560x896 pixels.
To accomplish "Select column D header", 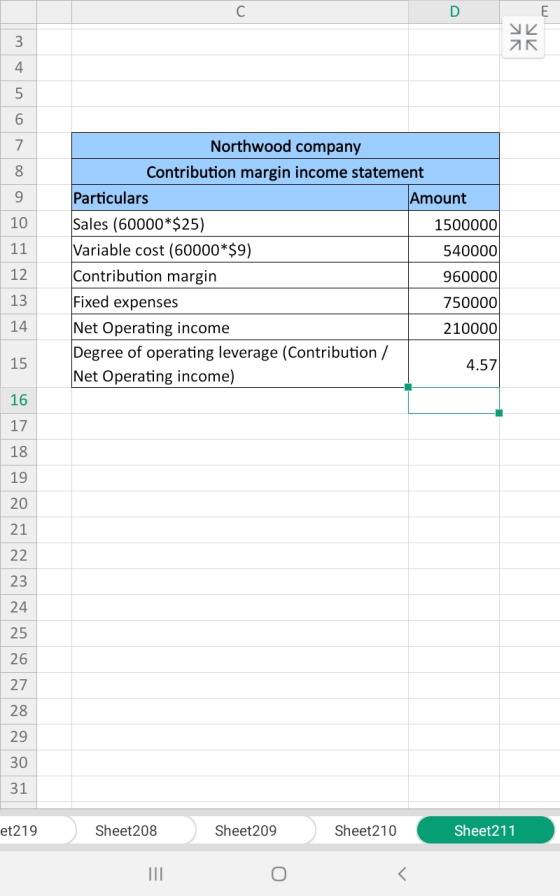I will click(x=454, y=11).
